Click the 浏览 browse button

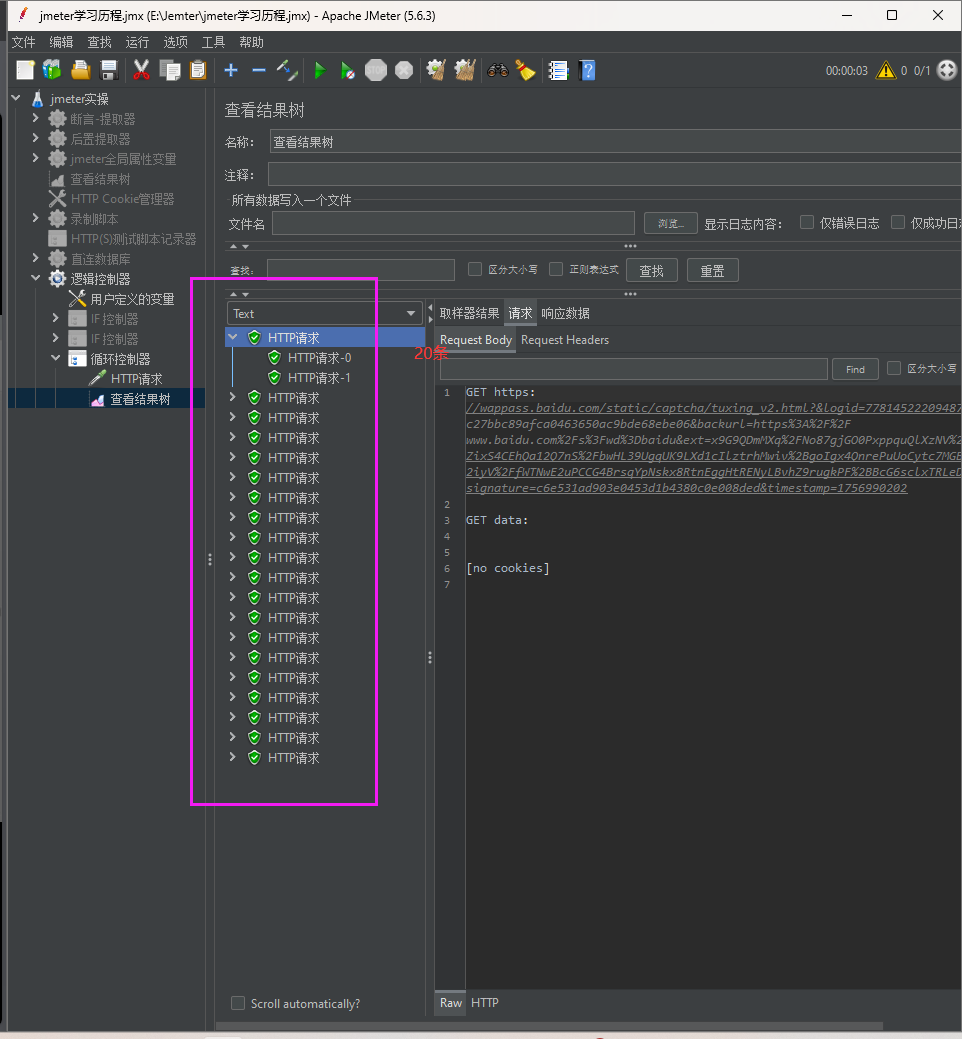pos(670,223)
